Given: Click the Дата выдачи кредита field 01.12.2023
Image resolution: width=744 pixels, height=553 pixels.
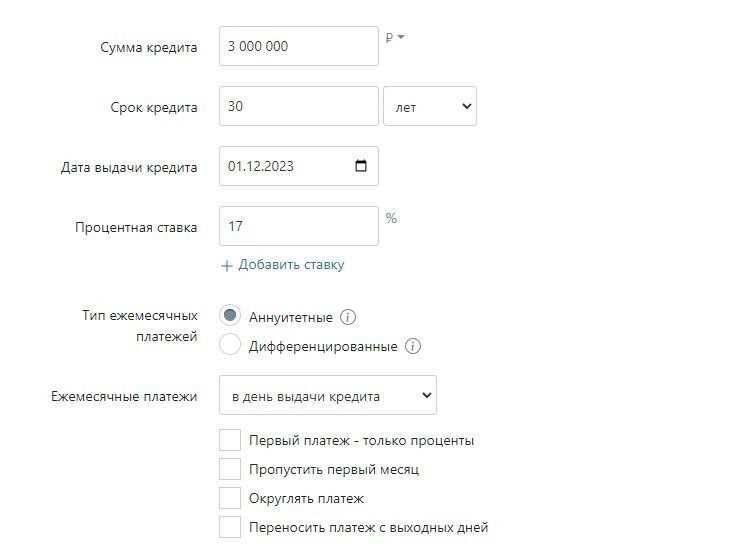Looking at the screenshot, I should (x=299, y=166).
